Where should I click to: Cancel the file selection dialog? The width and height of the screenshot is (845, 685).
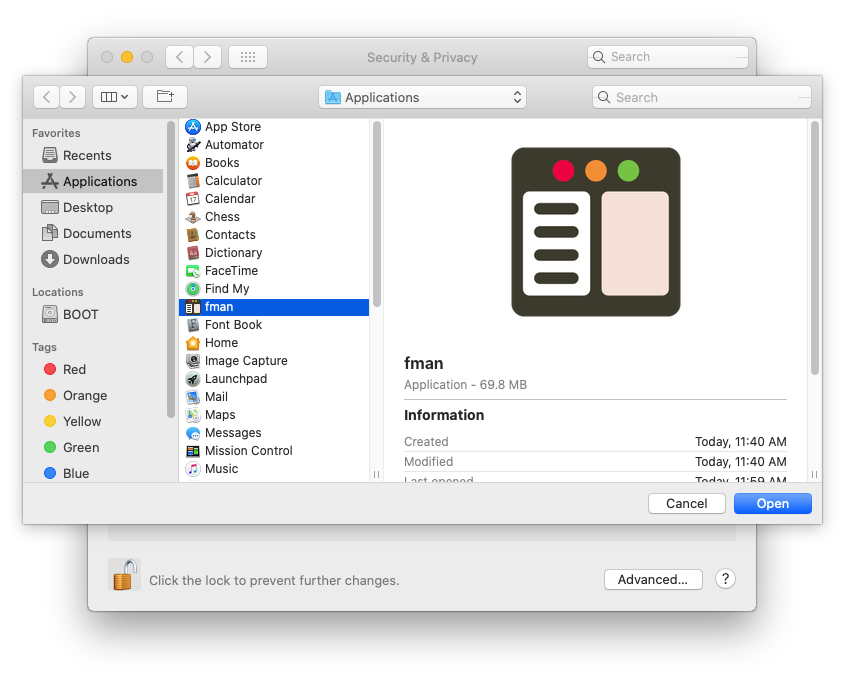687,503
